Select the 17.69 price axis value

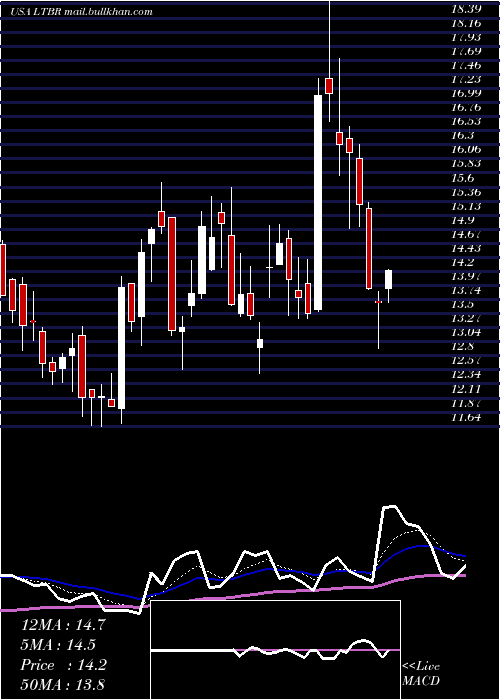coord(466,51)
